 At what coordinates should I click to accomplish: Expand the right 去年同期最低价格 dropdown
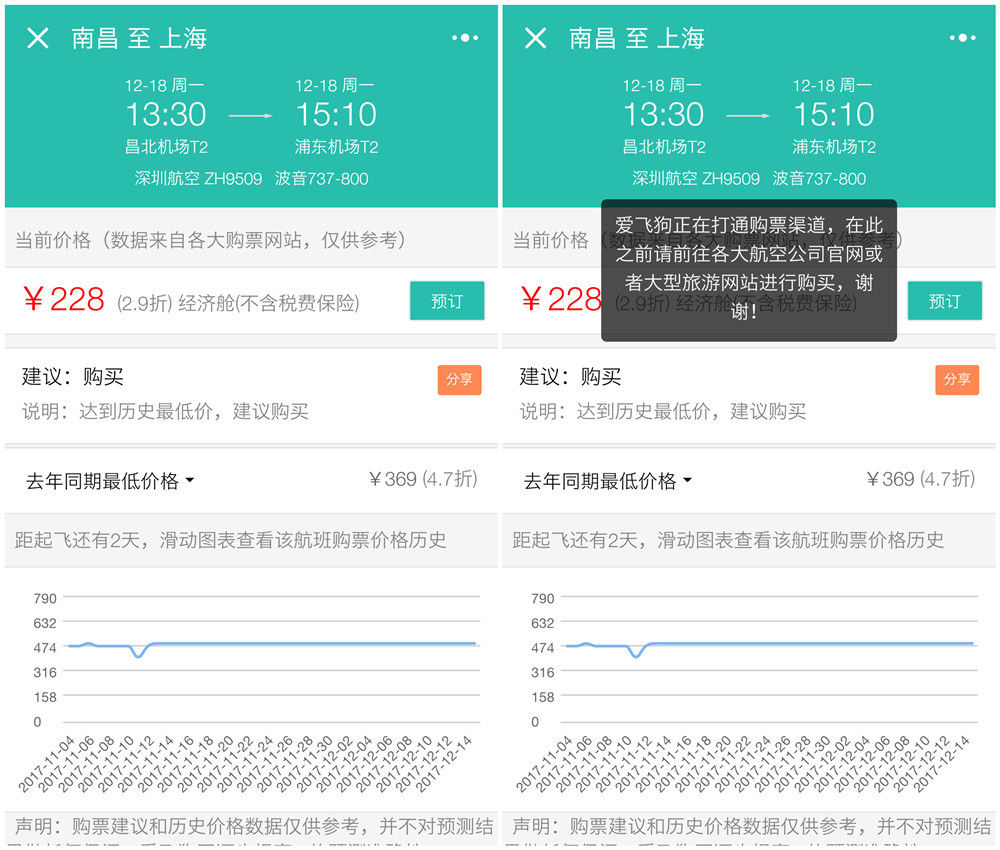tap(607, 481)
